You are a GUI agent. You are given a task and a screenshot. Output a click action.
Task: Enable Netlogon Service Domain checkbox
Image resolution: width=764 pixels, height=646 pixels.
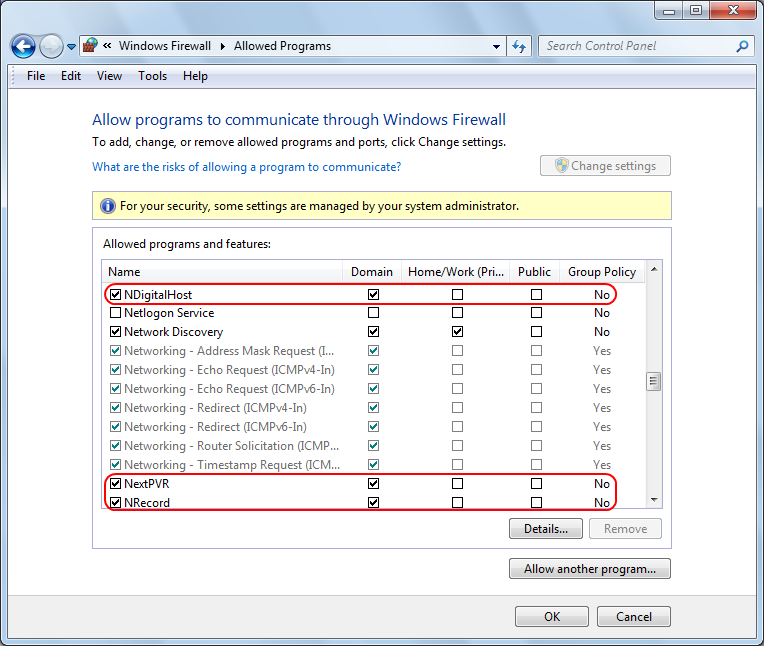[373, 312]
